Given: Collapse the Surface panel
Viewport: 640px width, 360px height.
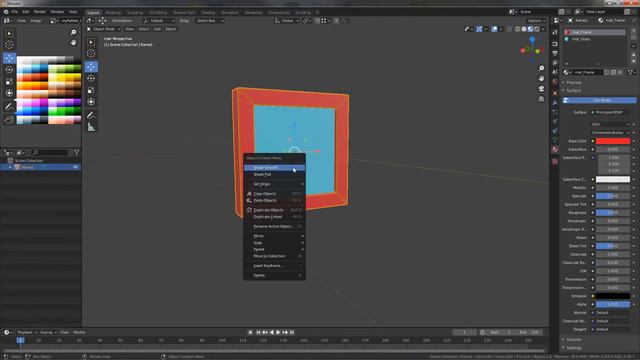Looking at the screenshot, I should 572,91.
